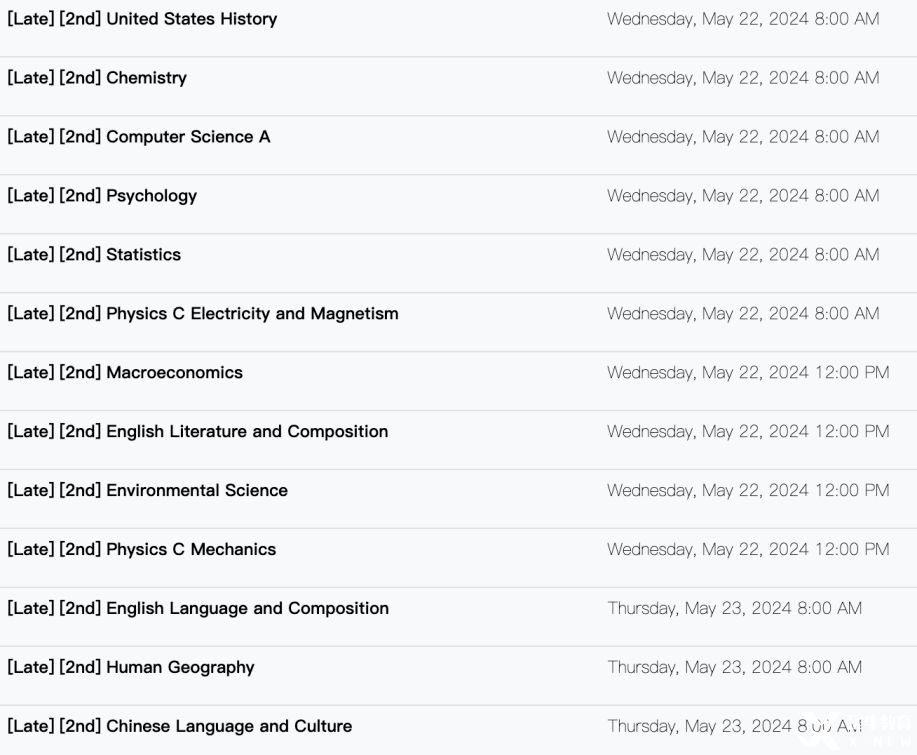Select the Environmental Science exam date

(748, 491)
